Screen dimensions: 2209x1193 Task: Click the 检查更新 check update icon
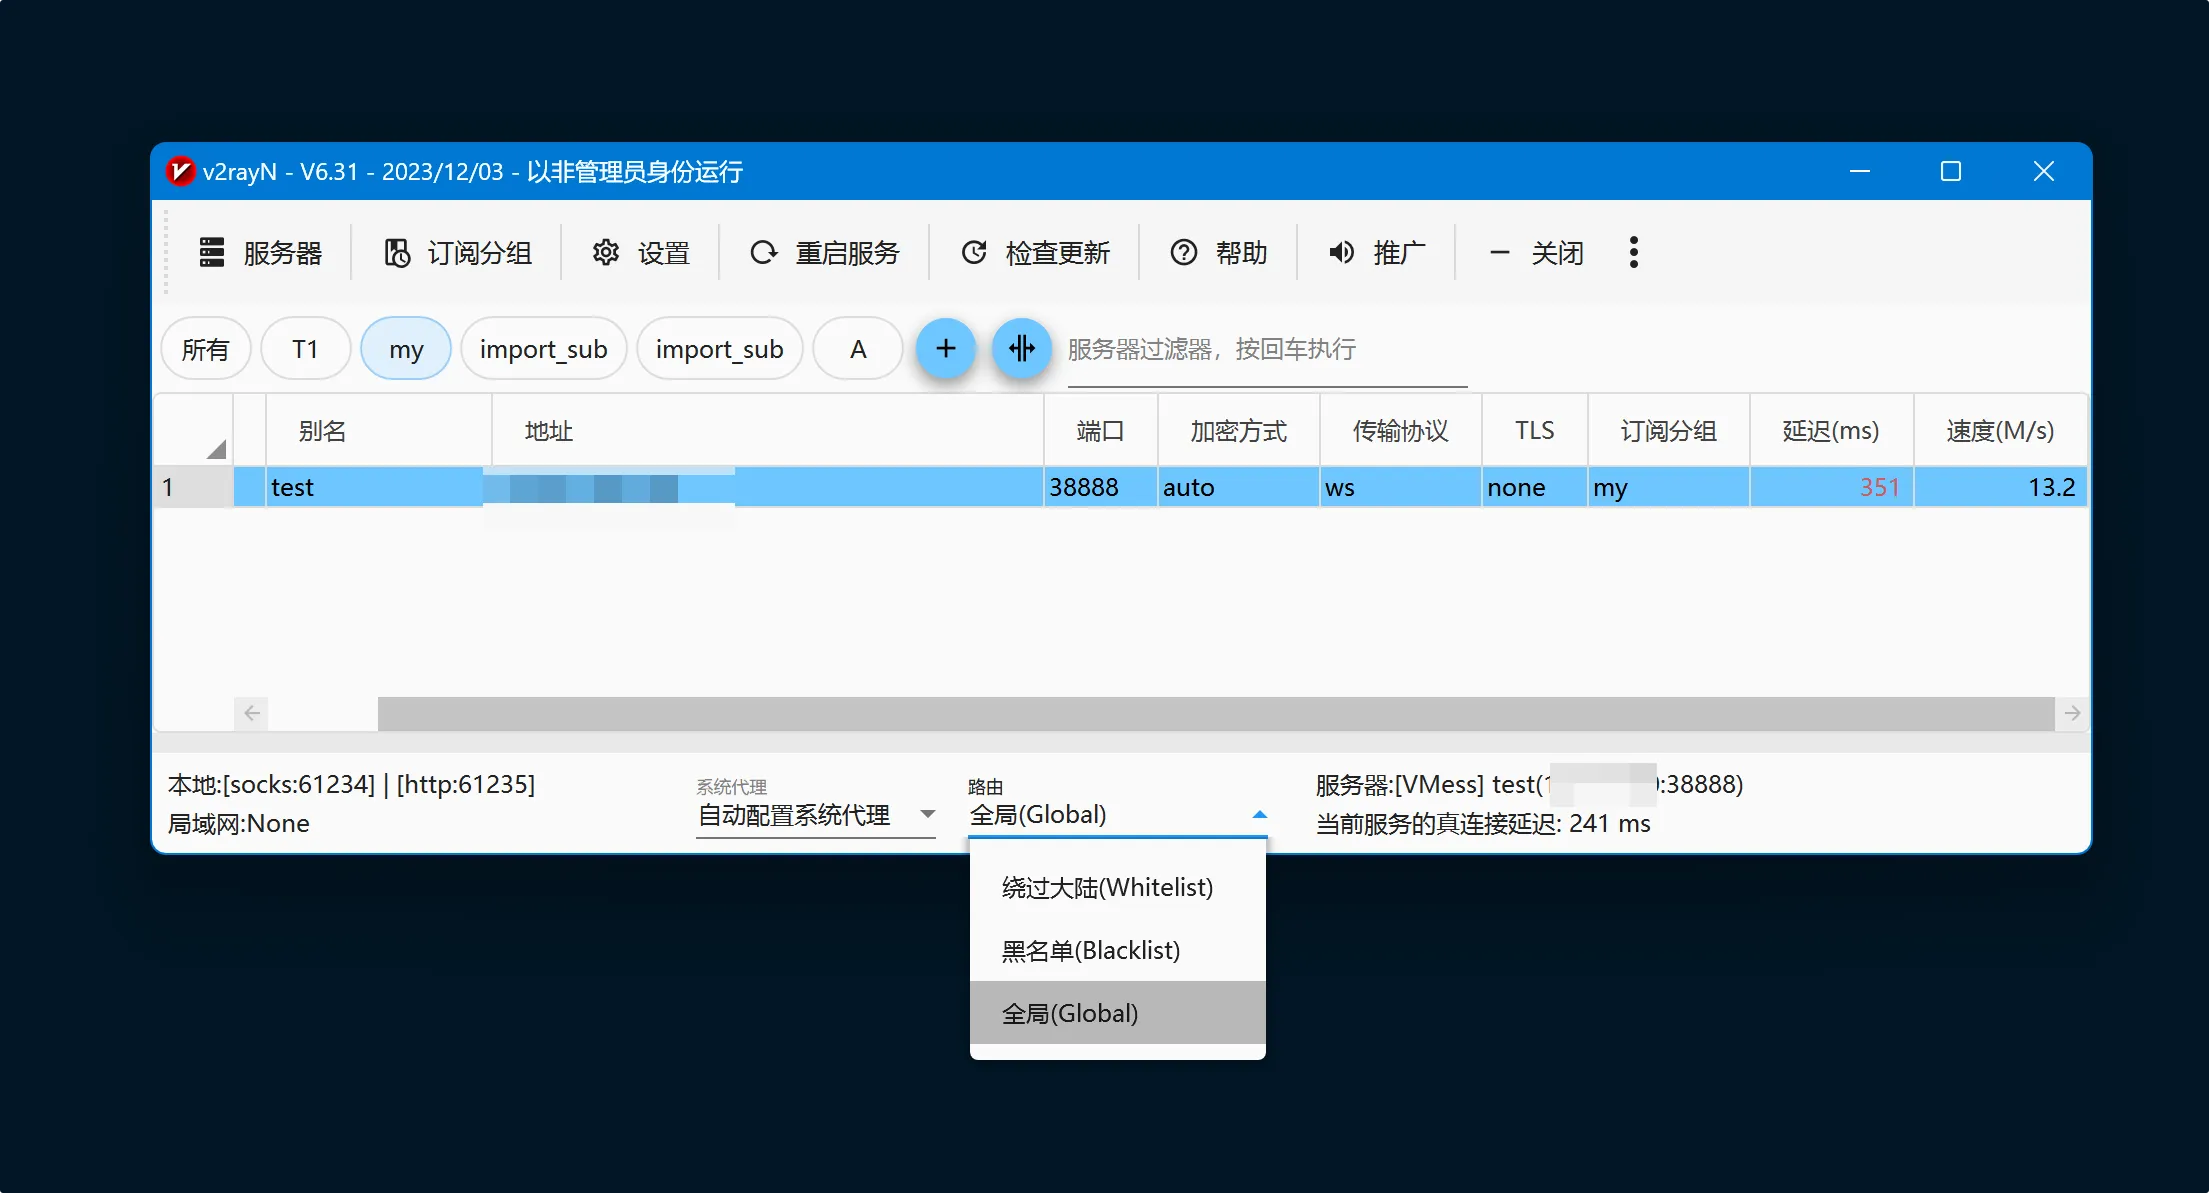coord(974,252)
